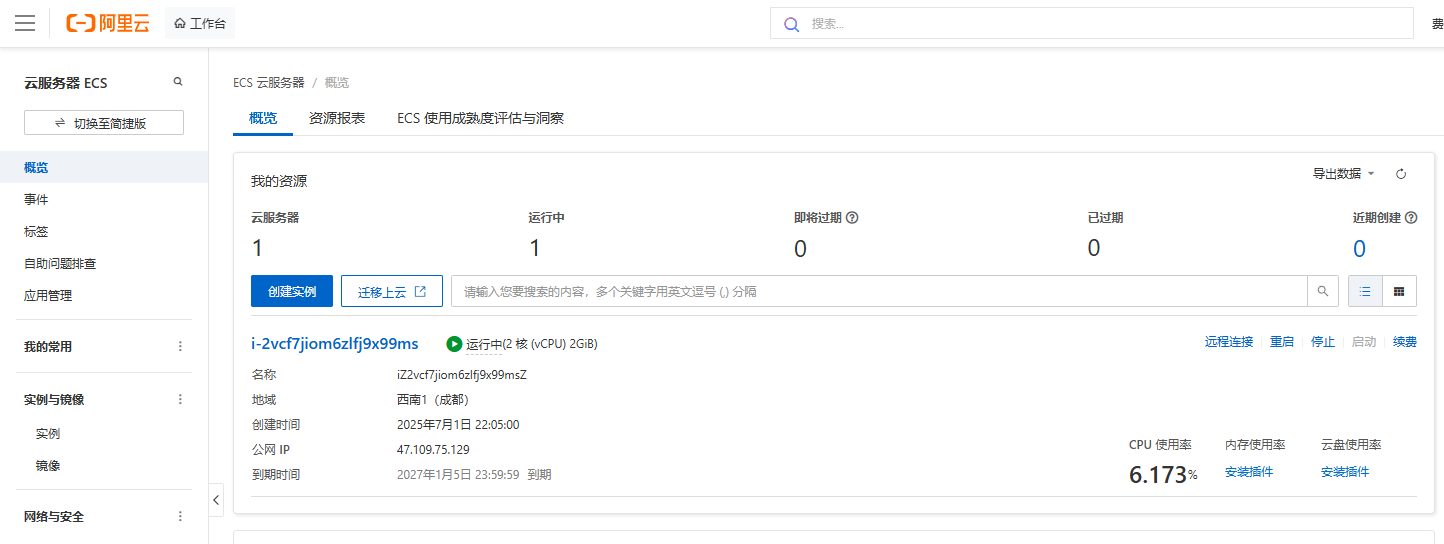Click 远程连接 link for the instance
The width and height of the screenshot is (1444, 544).
(1228, 342)
